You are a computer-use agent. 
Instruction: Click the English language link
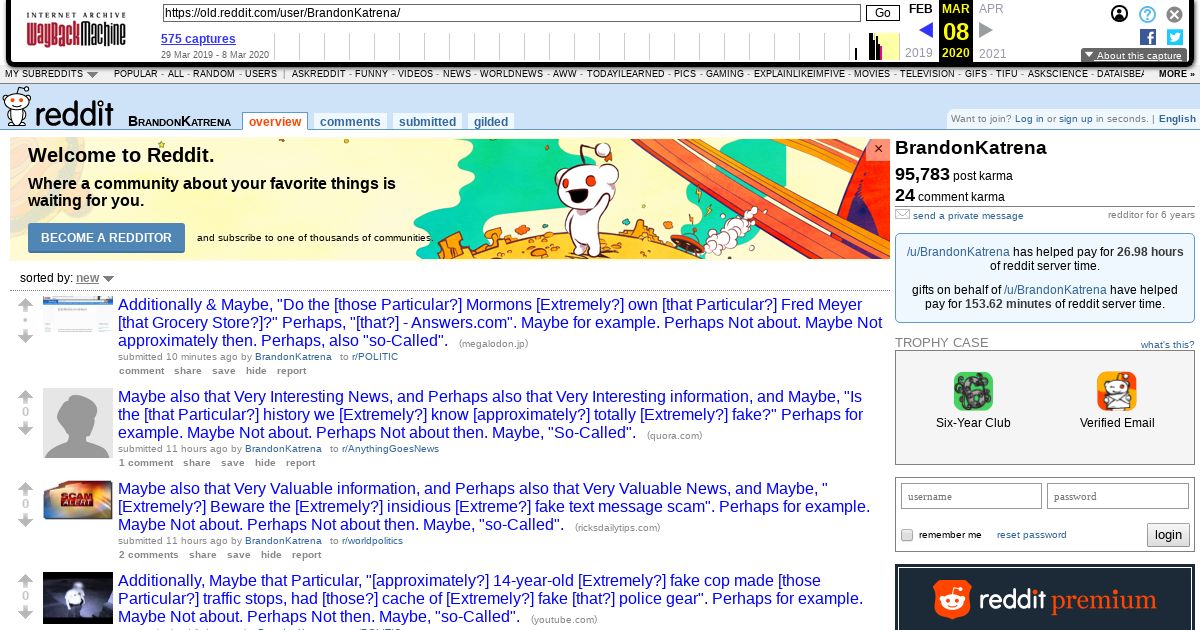pyautogui.click(x=1177, y=119)
